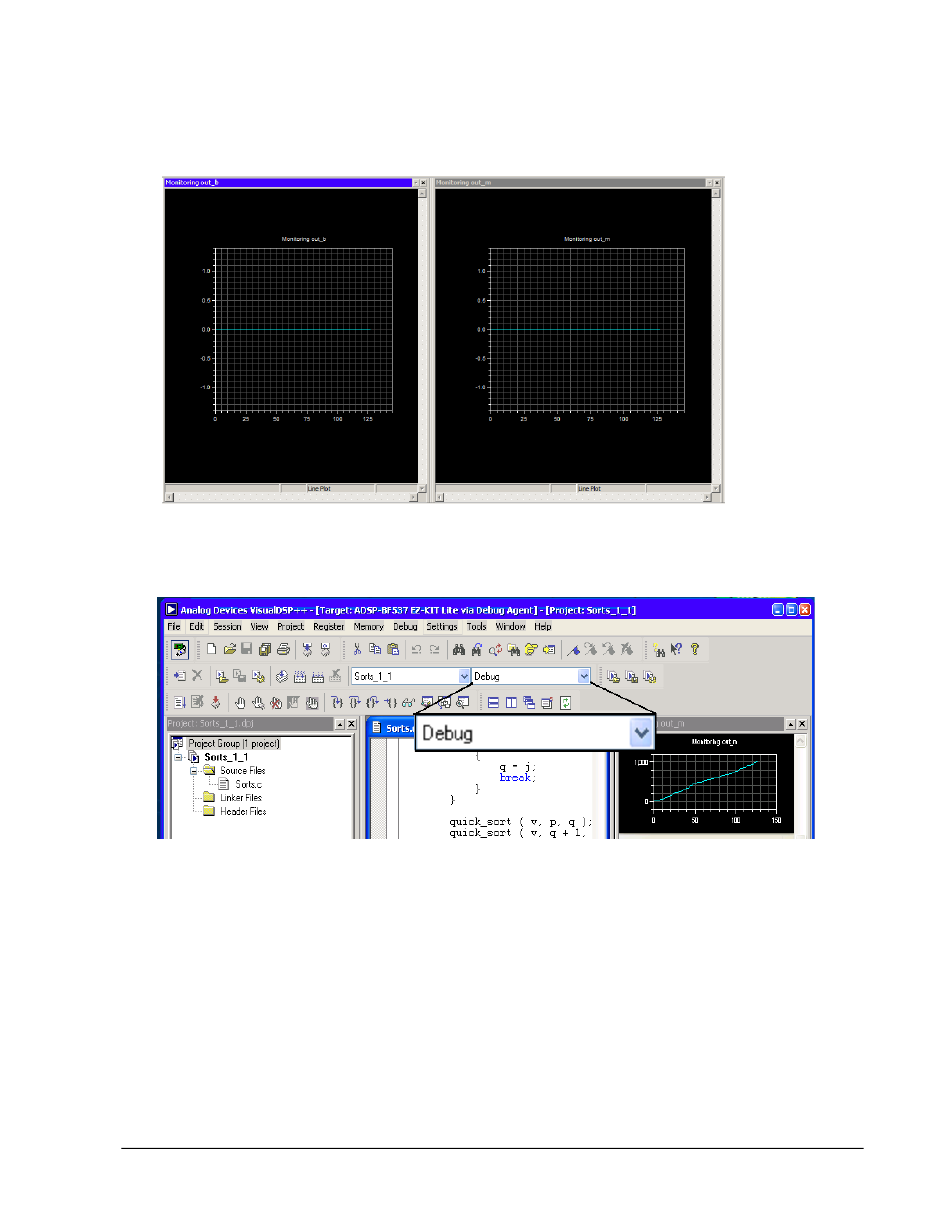
Task: Click the Run program icon on debug toolbar
Action: click(180, 703)
